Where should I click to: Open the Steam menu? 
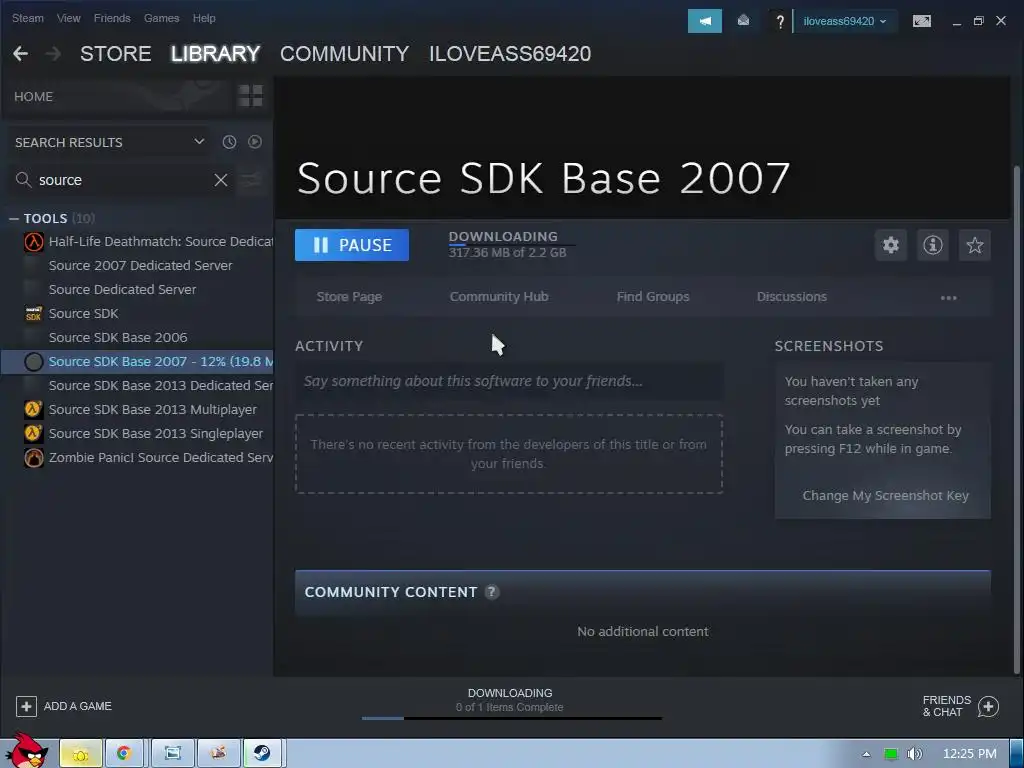[x=27, y=18]
